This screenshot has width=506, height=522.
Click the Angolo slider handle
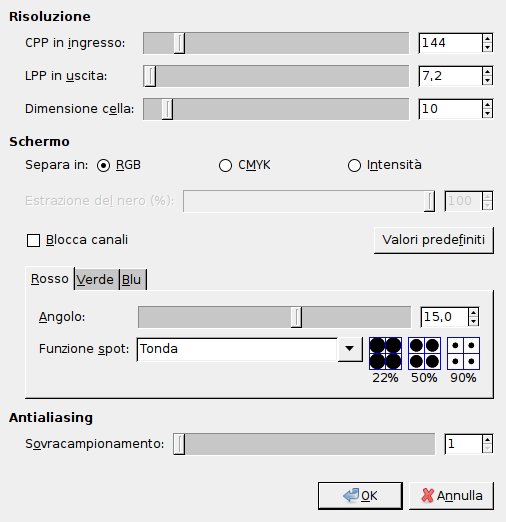(x=296, y=317)
